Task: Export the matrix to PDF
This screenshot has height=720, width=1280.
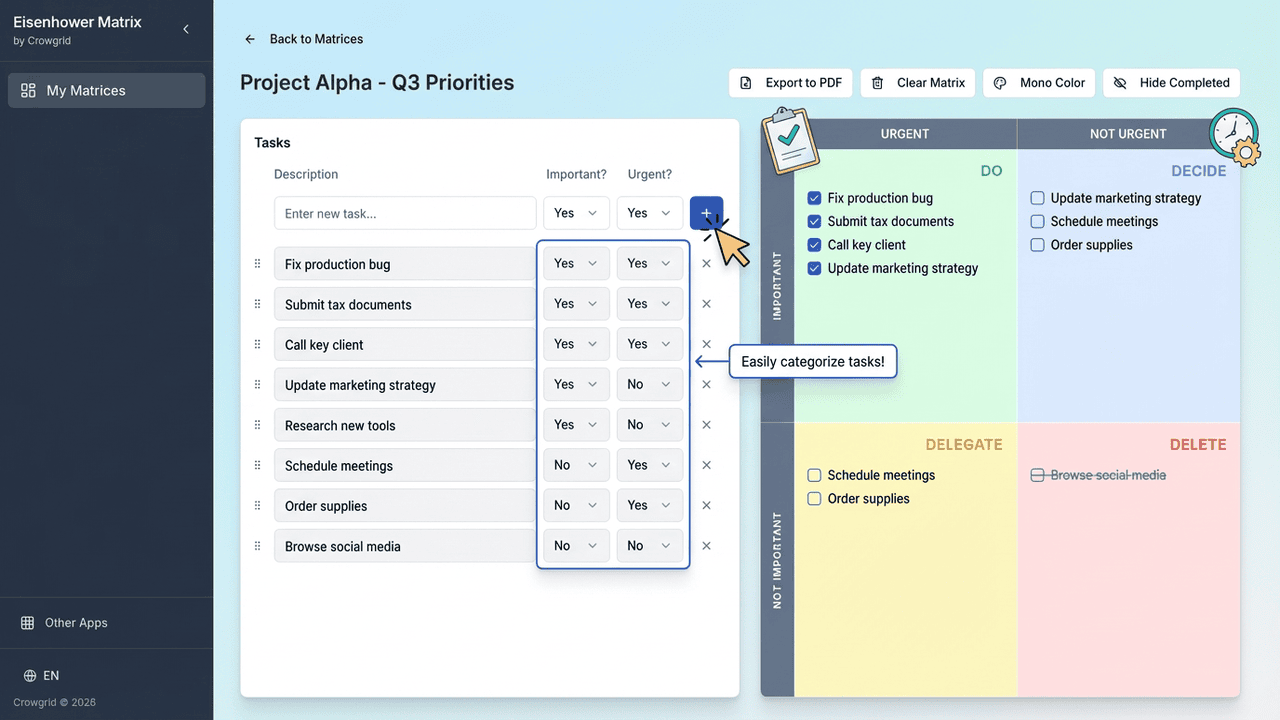Action: (x=791, y=83)
